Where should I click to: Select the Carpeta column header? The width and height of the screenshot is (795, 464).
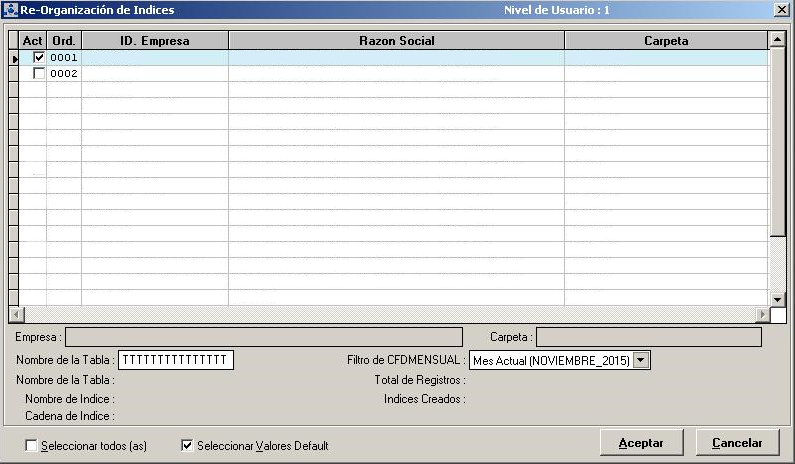click(x=665, y=41)
